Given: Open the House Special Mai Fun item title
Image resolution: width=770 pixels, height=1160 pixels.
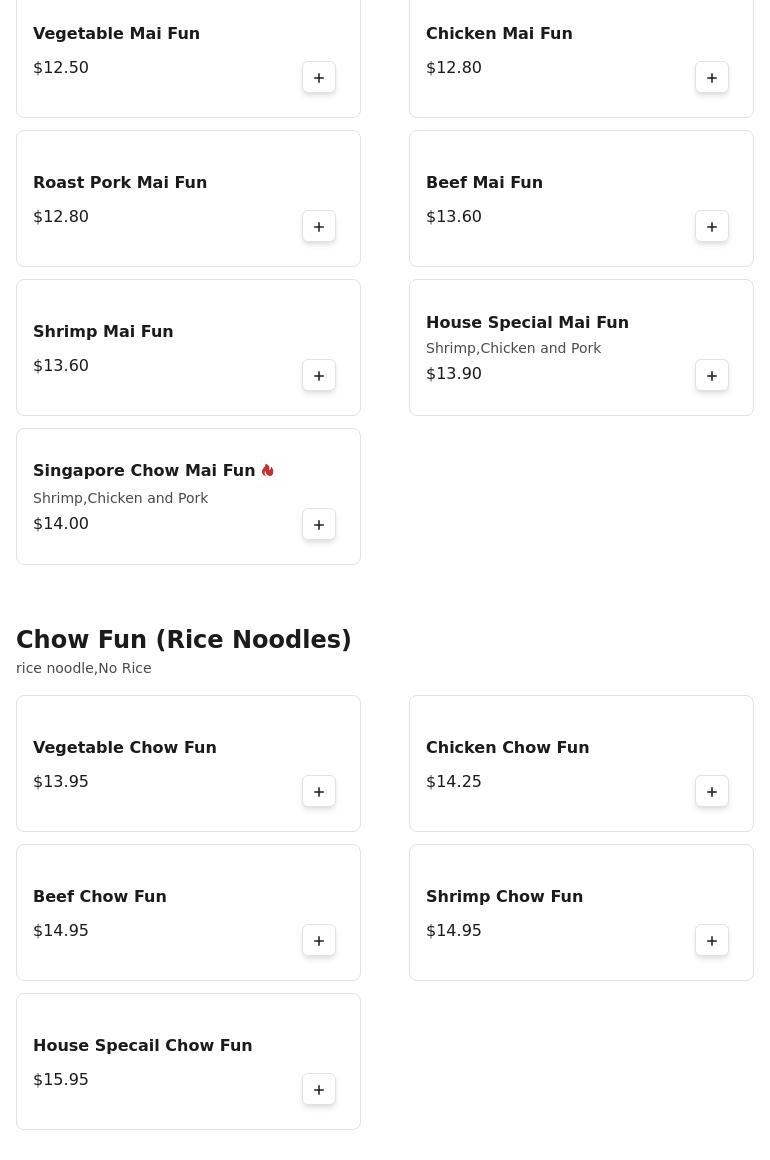Looking at the screenshot, I should click(527, 323).
